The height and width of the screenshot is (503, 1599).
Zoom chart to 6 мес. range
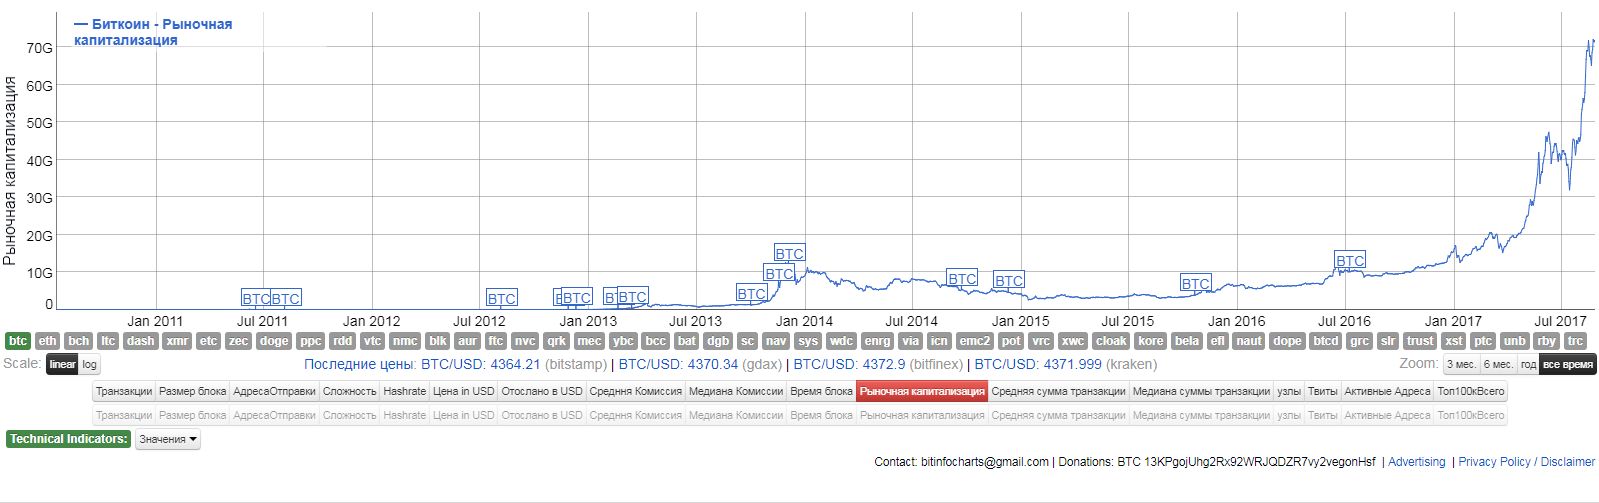coord(1497,365)
